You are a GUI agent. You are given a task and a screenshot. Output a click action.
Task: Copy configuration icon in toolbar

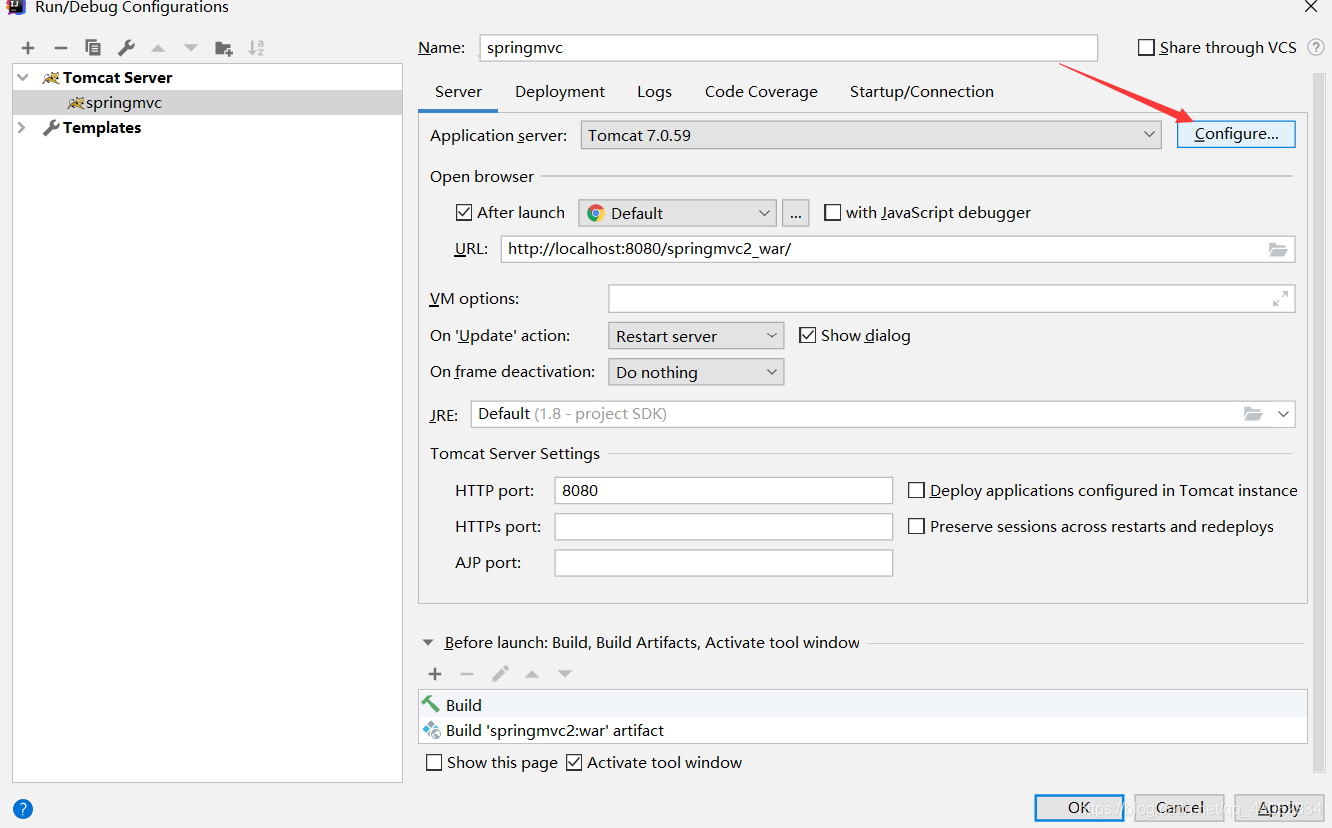coord(93,48)
